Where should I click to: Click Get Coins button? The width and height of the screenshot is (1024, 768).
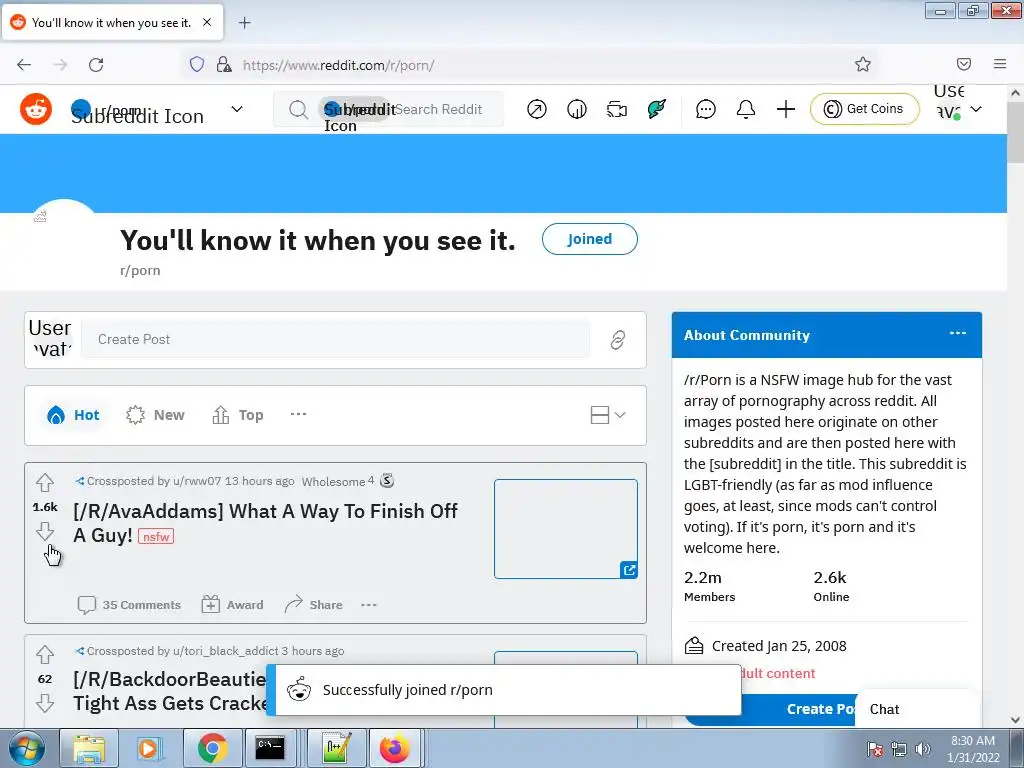[865, 109]
